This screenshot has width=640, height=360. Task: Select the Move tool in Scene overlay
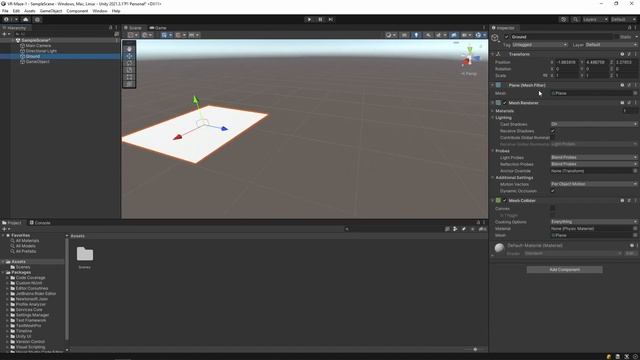coord(129,56)
